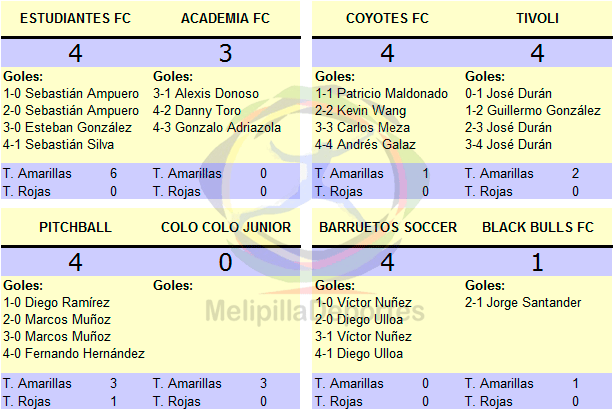Image resolution: width=613 pixels, height=410 pixels.
Task: Click Black Bulls FC score number 1
Action: pos(538,262)
